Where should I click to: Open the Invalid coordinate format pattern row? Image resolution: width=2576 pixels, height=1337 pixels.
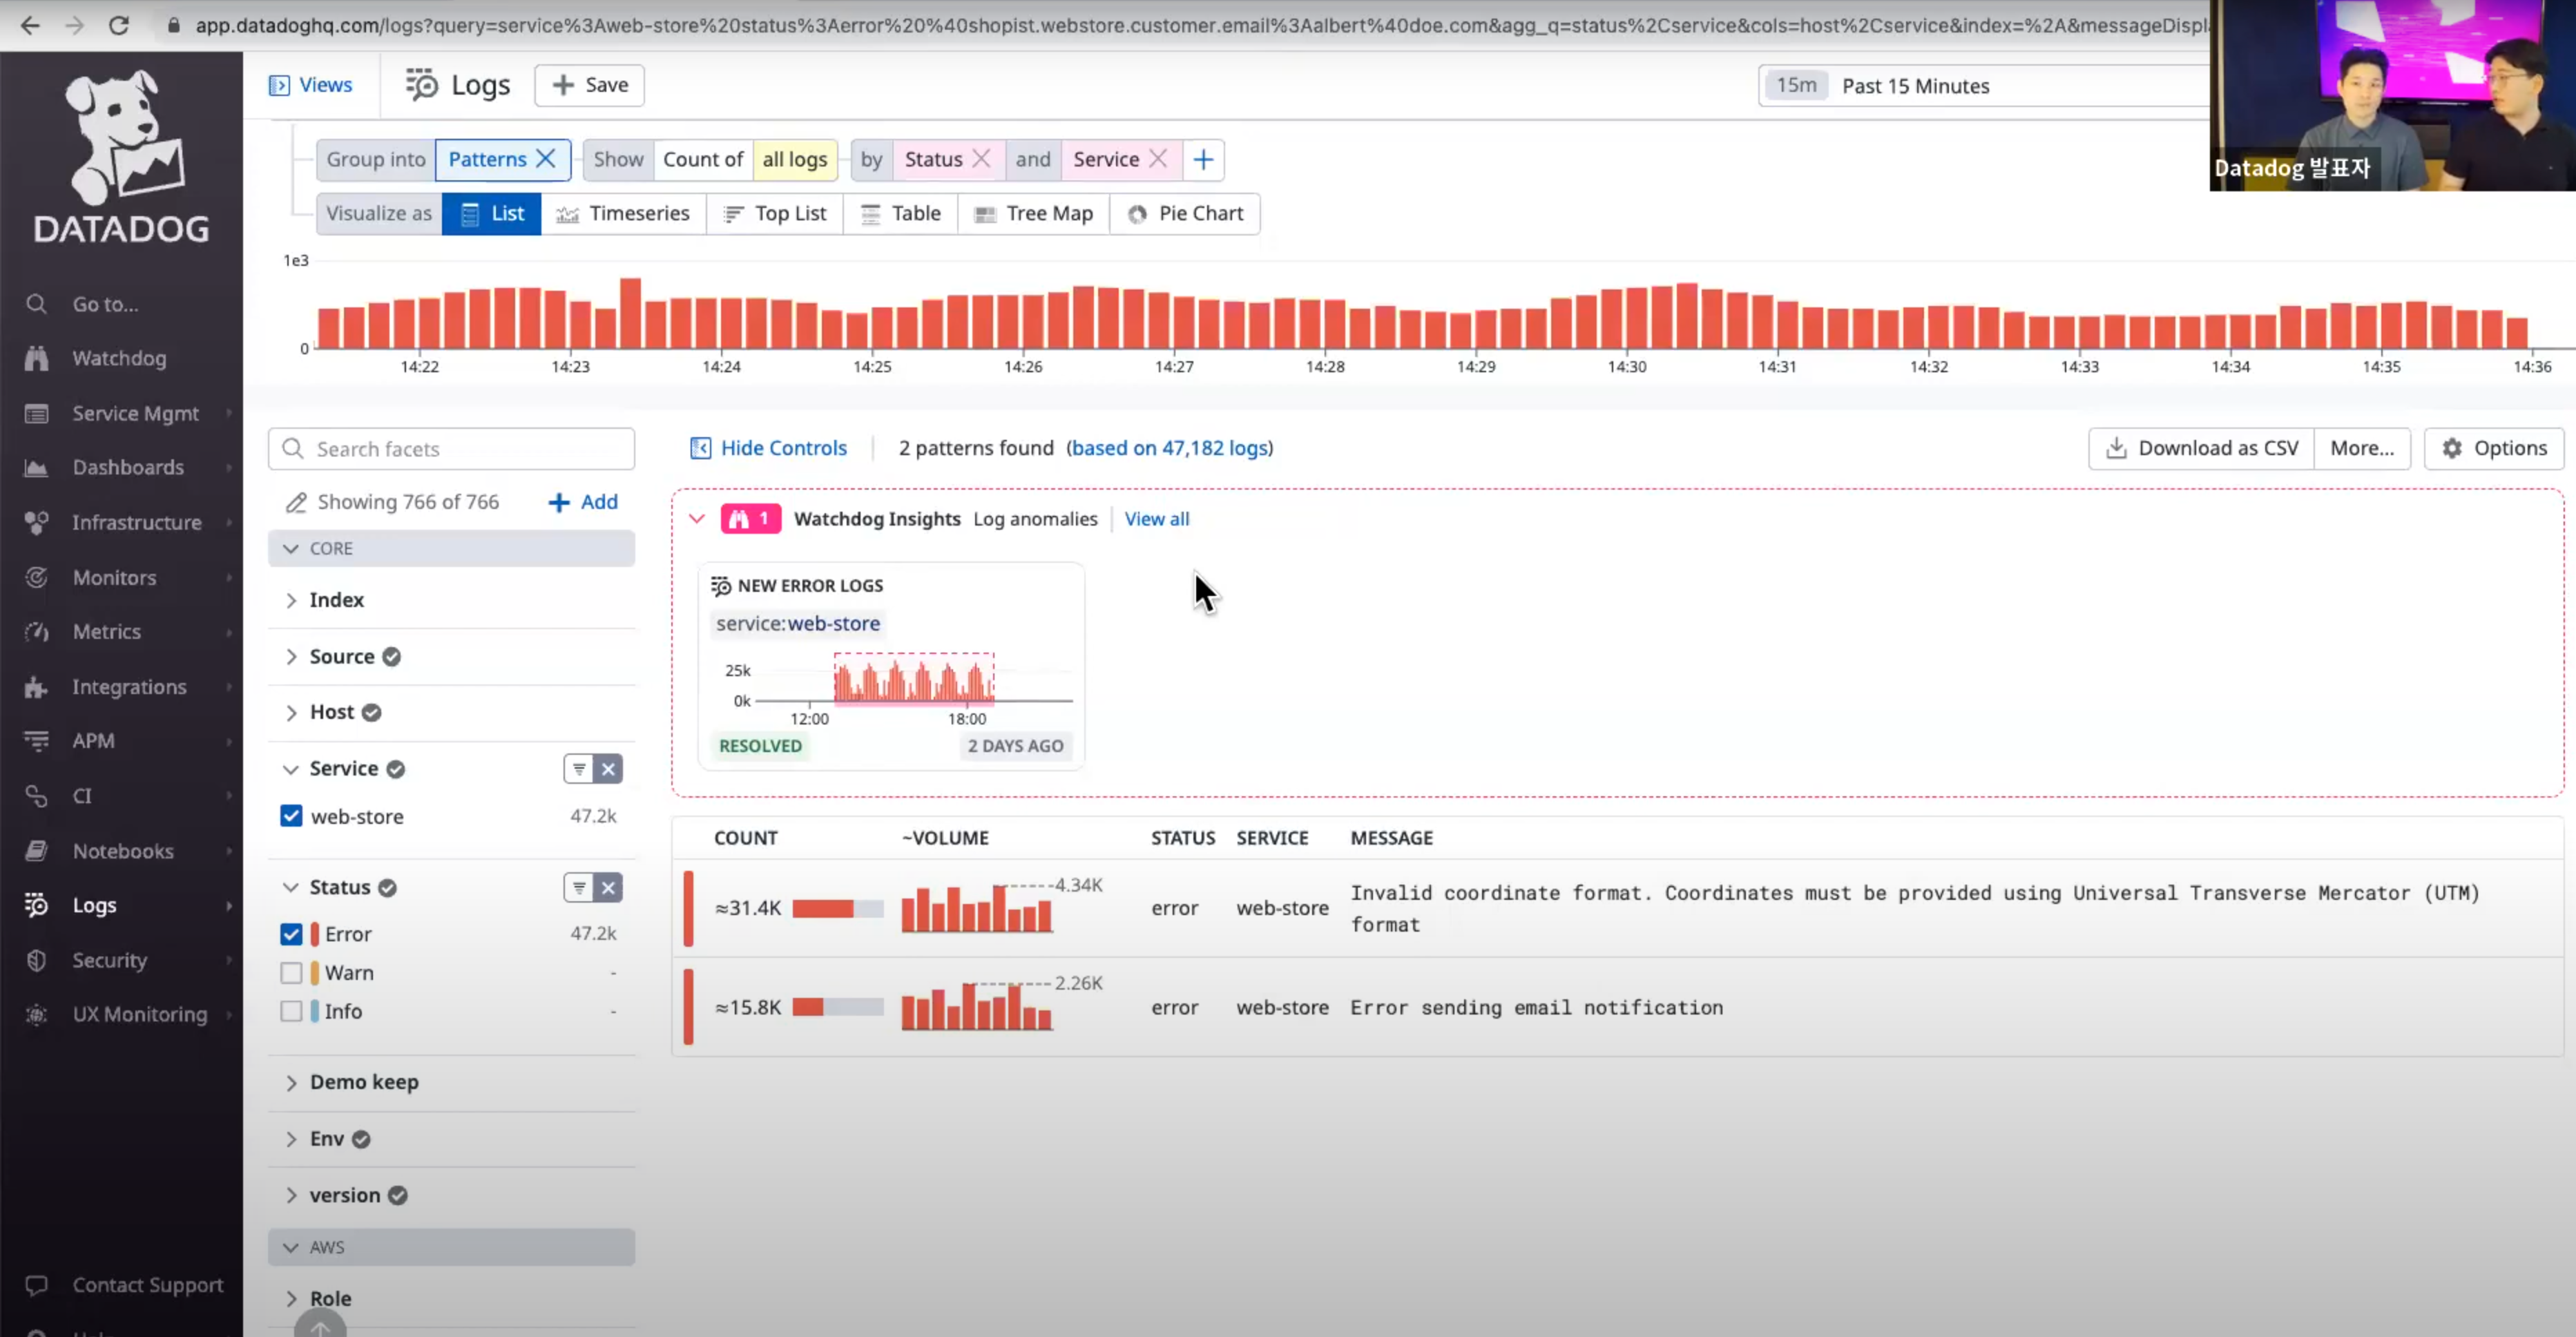pyautogui.click(x=1617, y=908)
